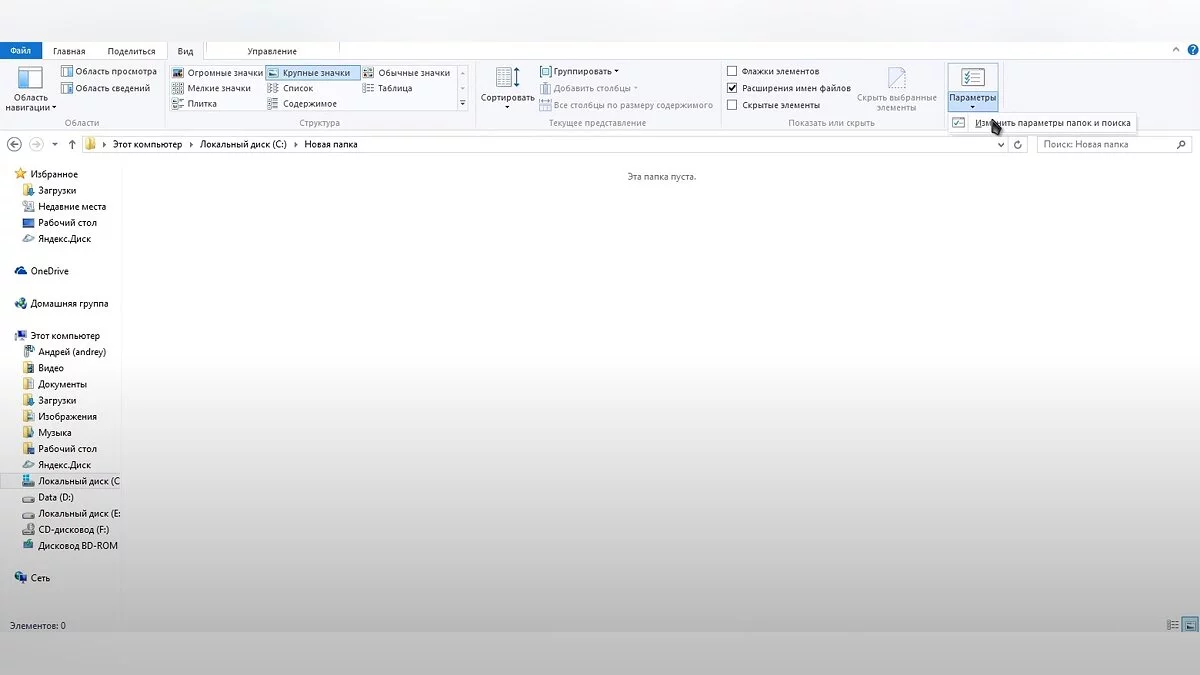Viewport: 1200px width, 675px height.
Task: Open the address bar history dropdown arrow
Action: coord(1001,145)
